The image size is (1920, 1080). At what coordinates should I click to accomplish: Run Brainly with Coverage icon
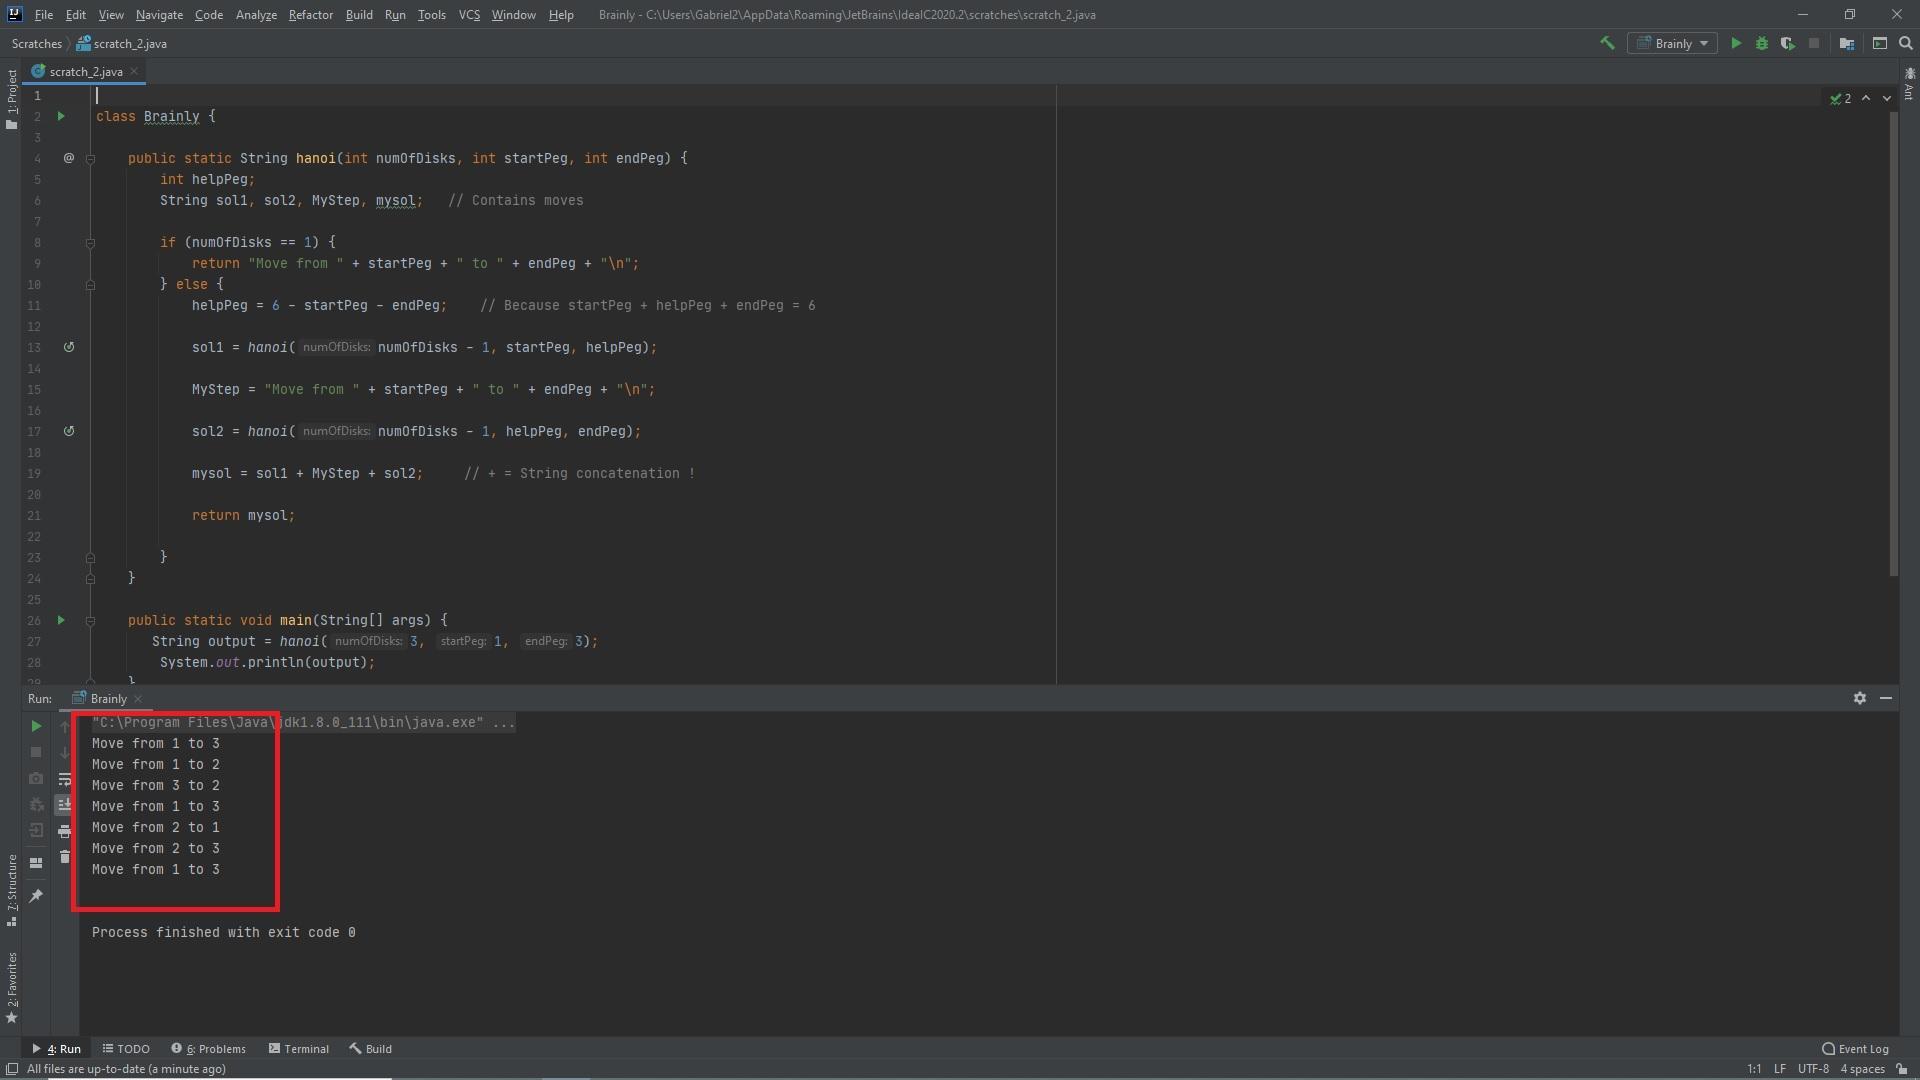1787,43
